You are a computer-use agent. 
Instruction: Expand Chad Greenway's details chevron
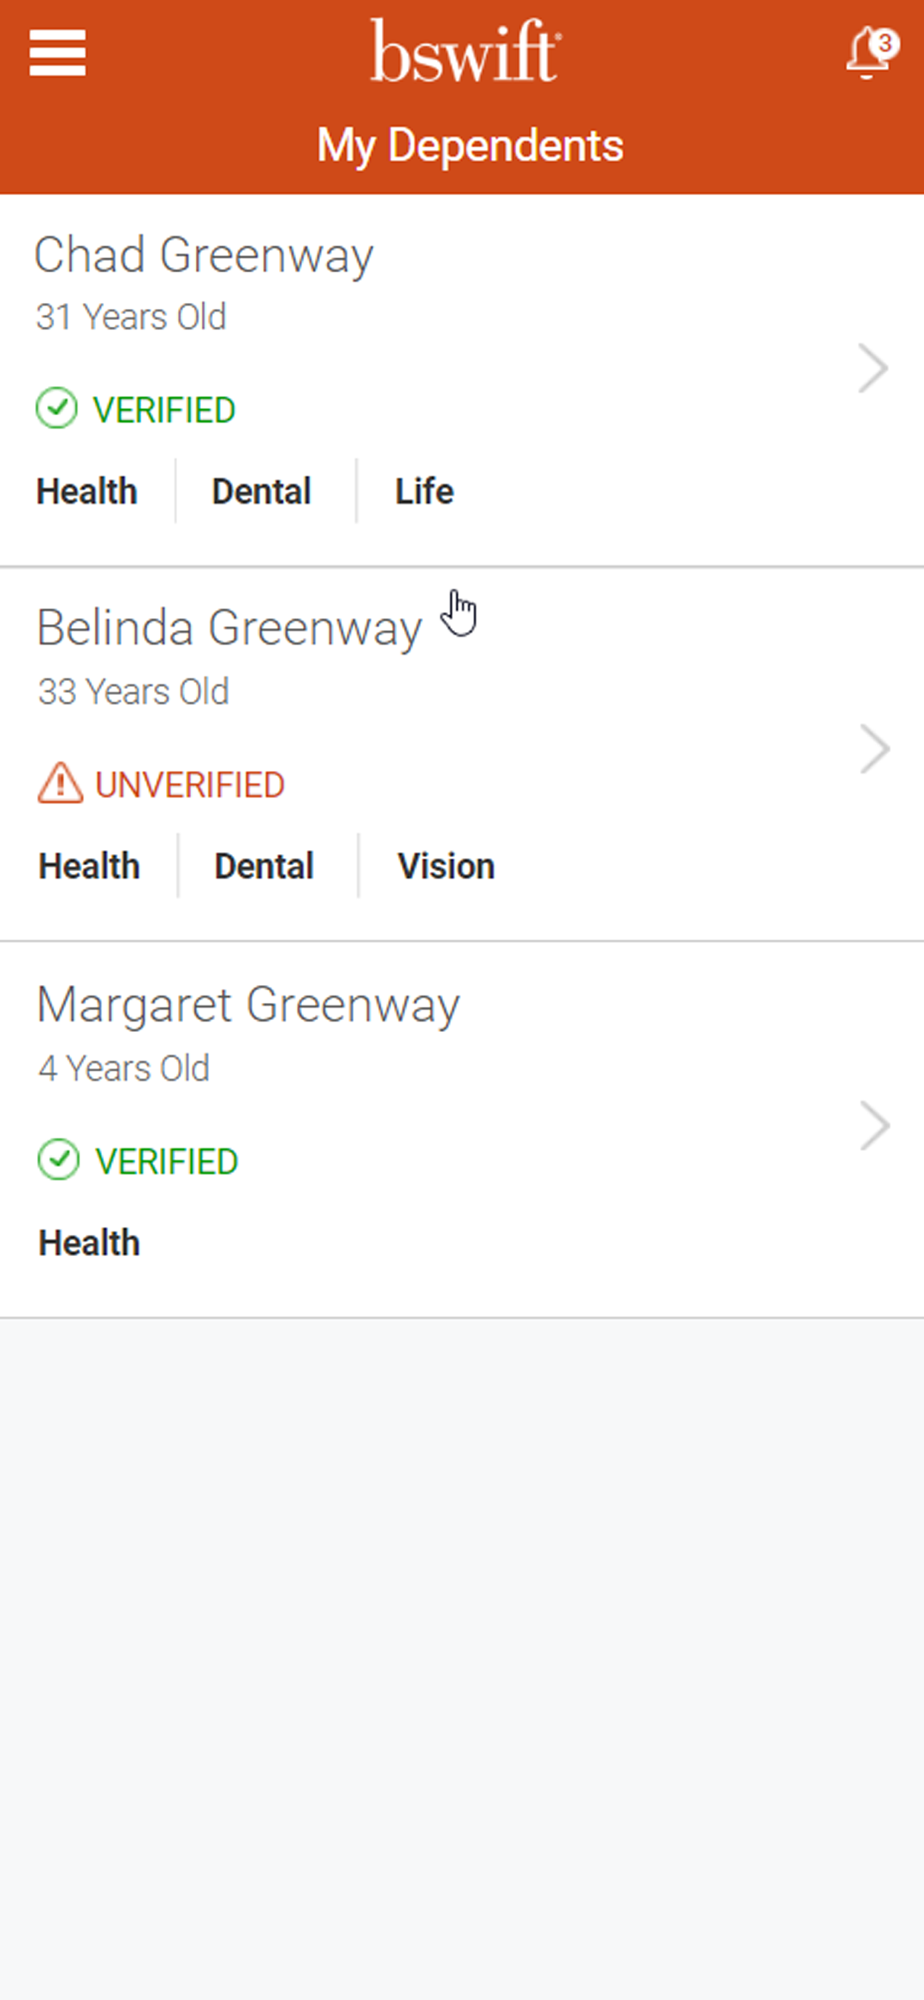[x=873, y=369]
